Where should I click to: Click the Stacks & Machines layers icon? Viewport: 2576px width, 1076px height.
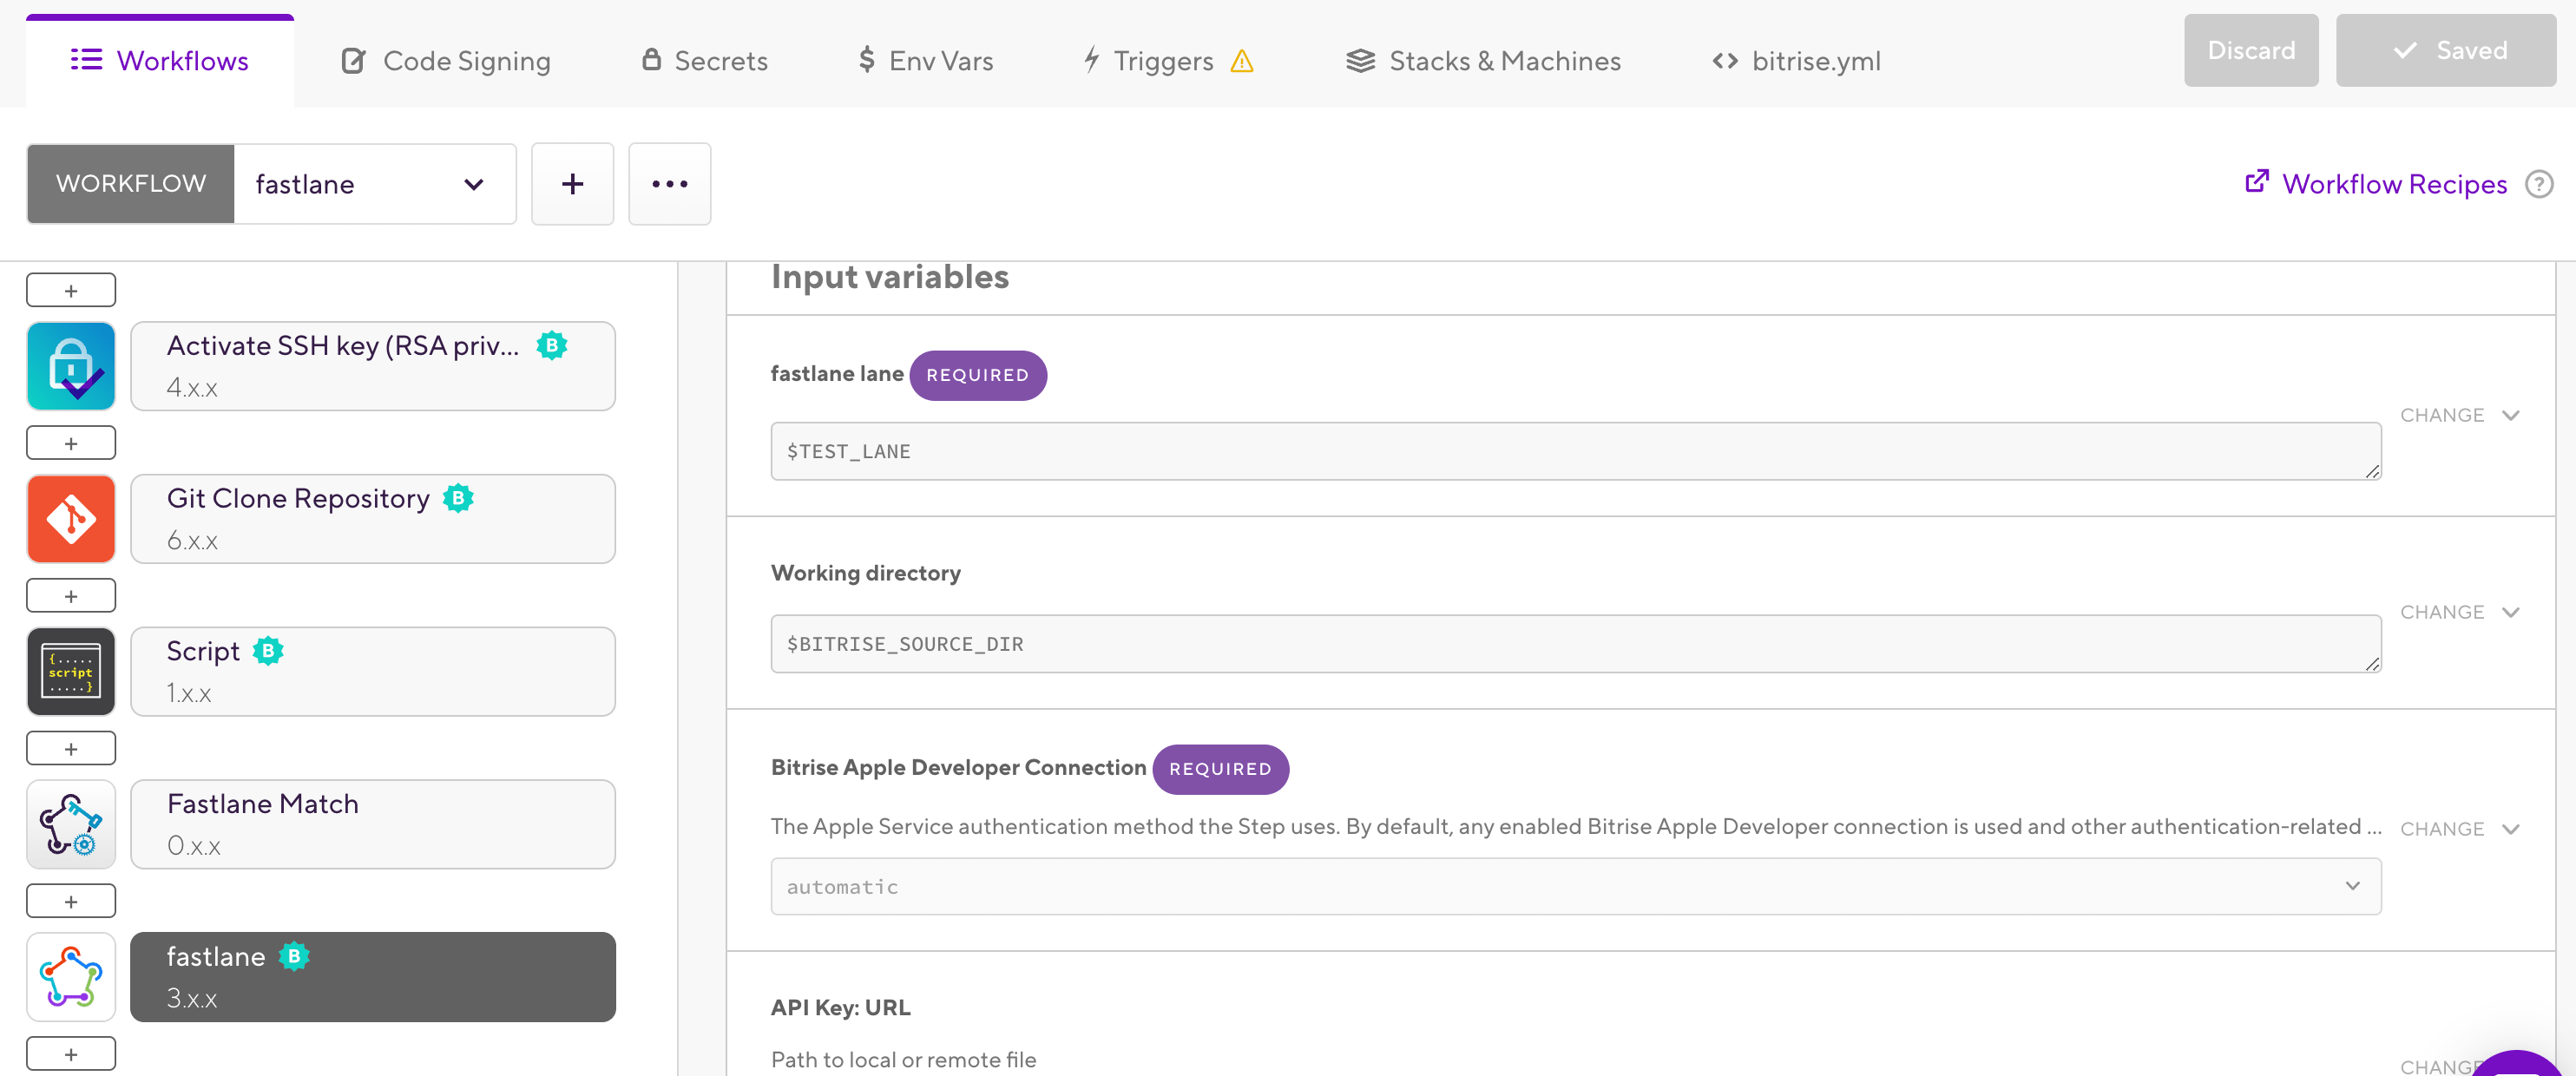[1360, 61]
